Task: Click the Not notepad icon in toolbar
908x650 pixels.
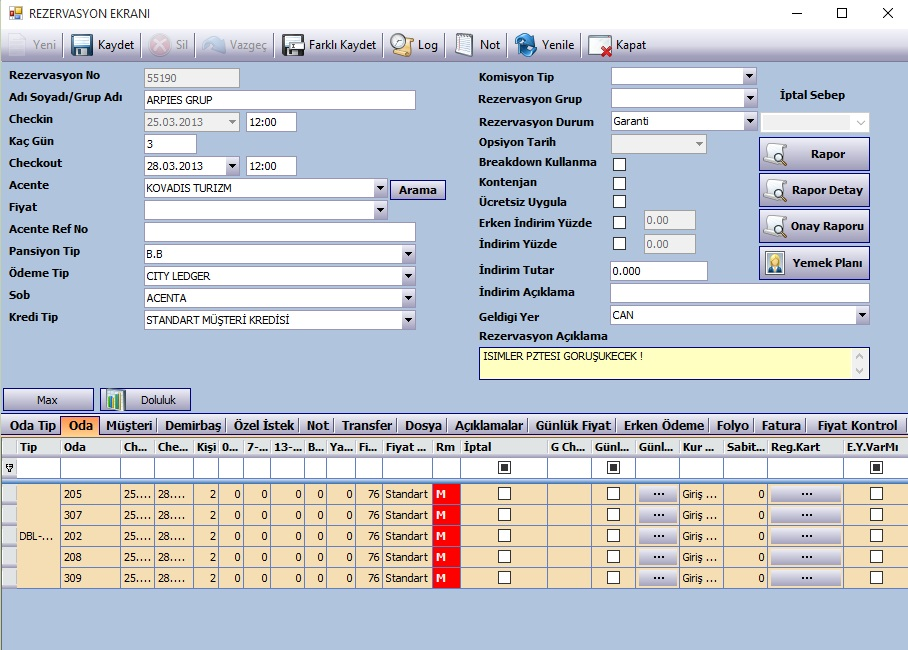Action: [462, 44]
